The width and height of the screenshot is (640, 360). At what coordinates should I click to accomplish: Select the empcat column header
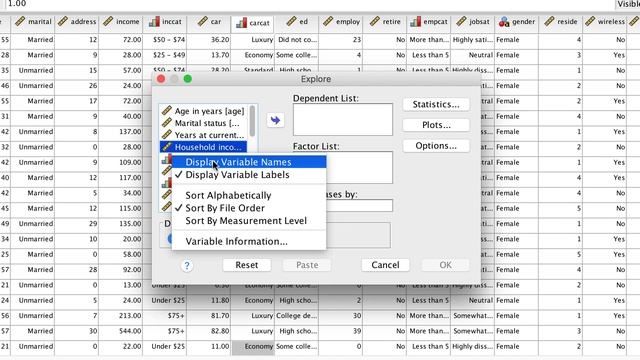[x=429, y=22]
